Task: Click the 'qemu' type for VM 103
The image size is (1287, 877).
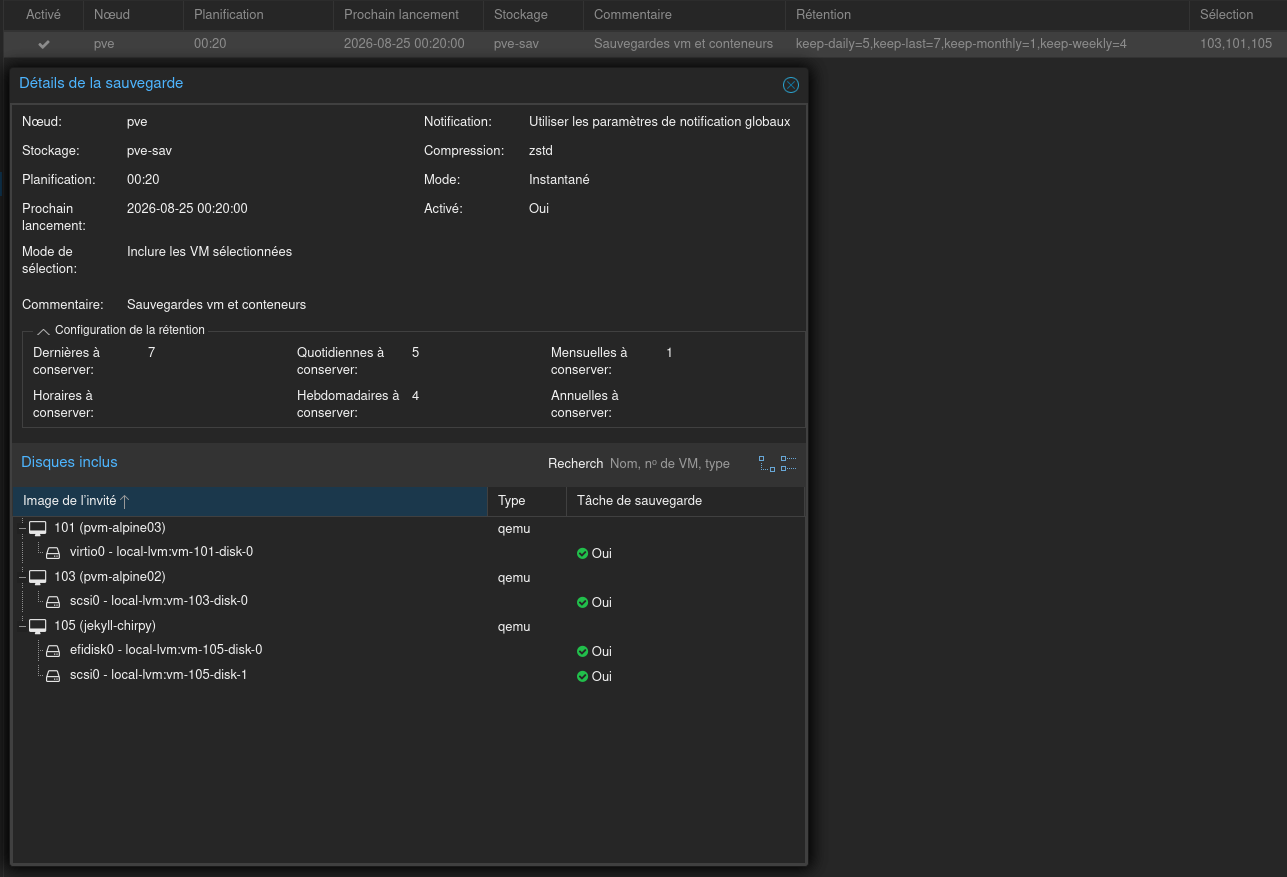Action: (514, 578)
